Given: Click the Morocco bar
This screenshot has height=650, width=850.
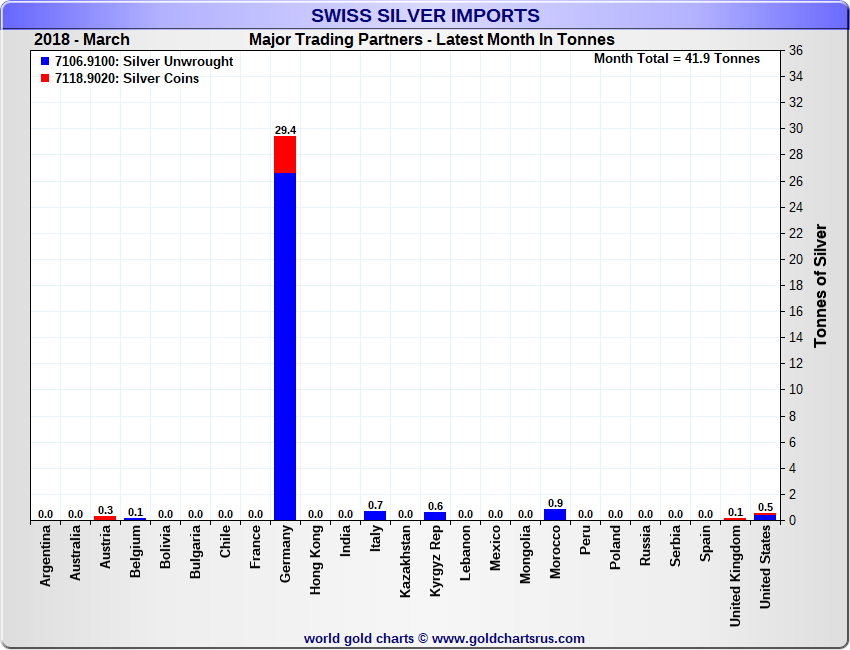Looking at the screenshot, I should 555,515.
